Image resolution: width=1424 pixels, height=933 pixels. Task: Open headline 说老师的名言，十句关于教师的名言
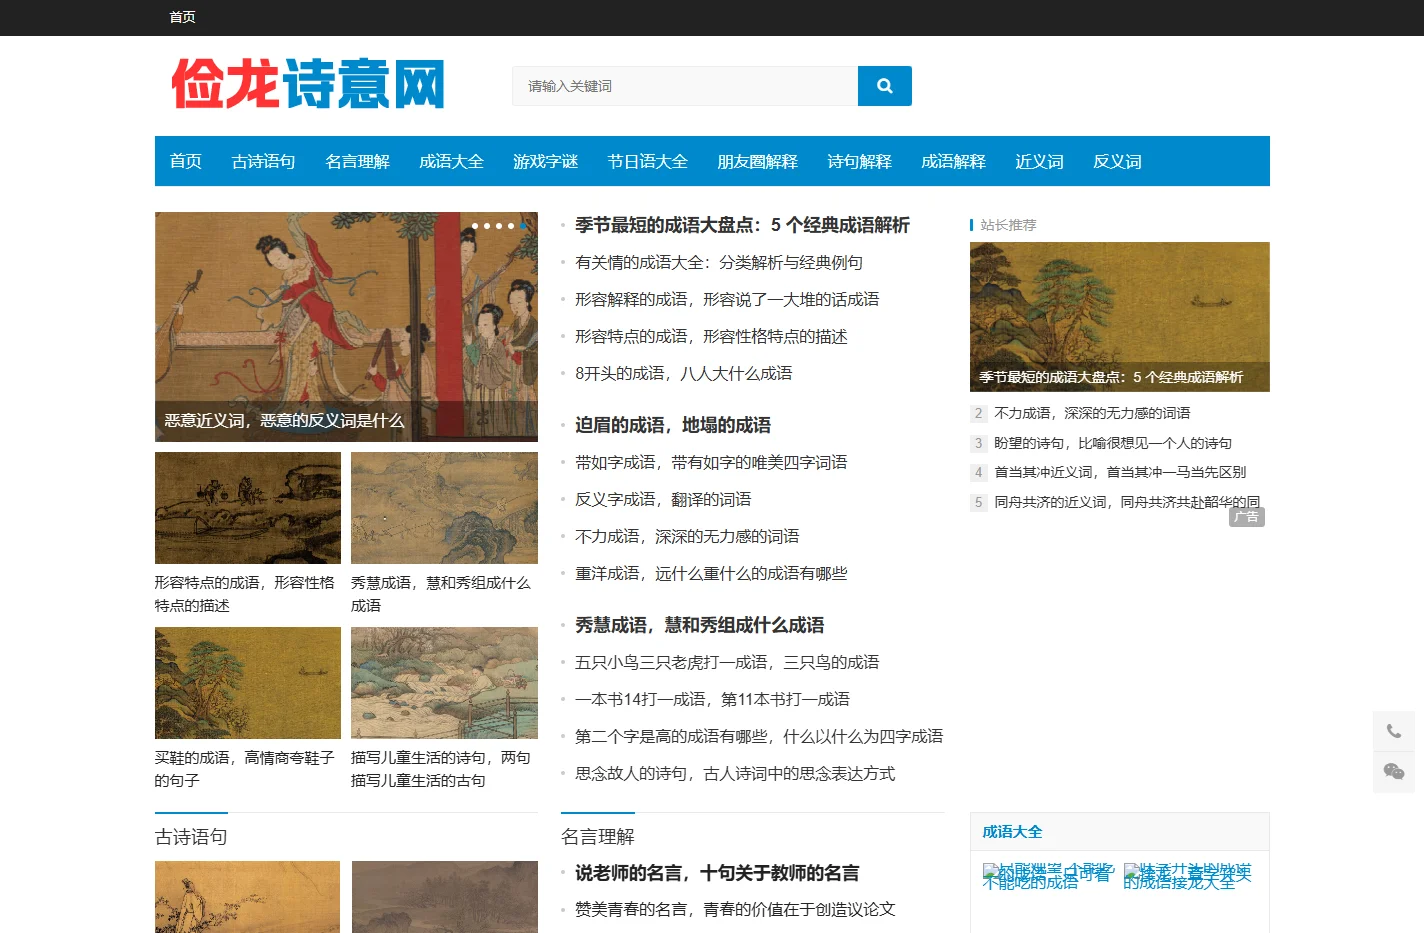[x=717, y=873]
